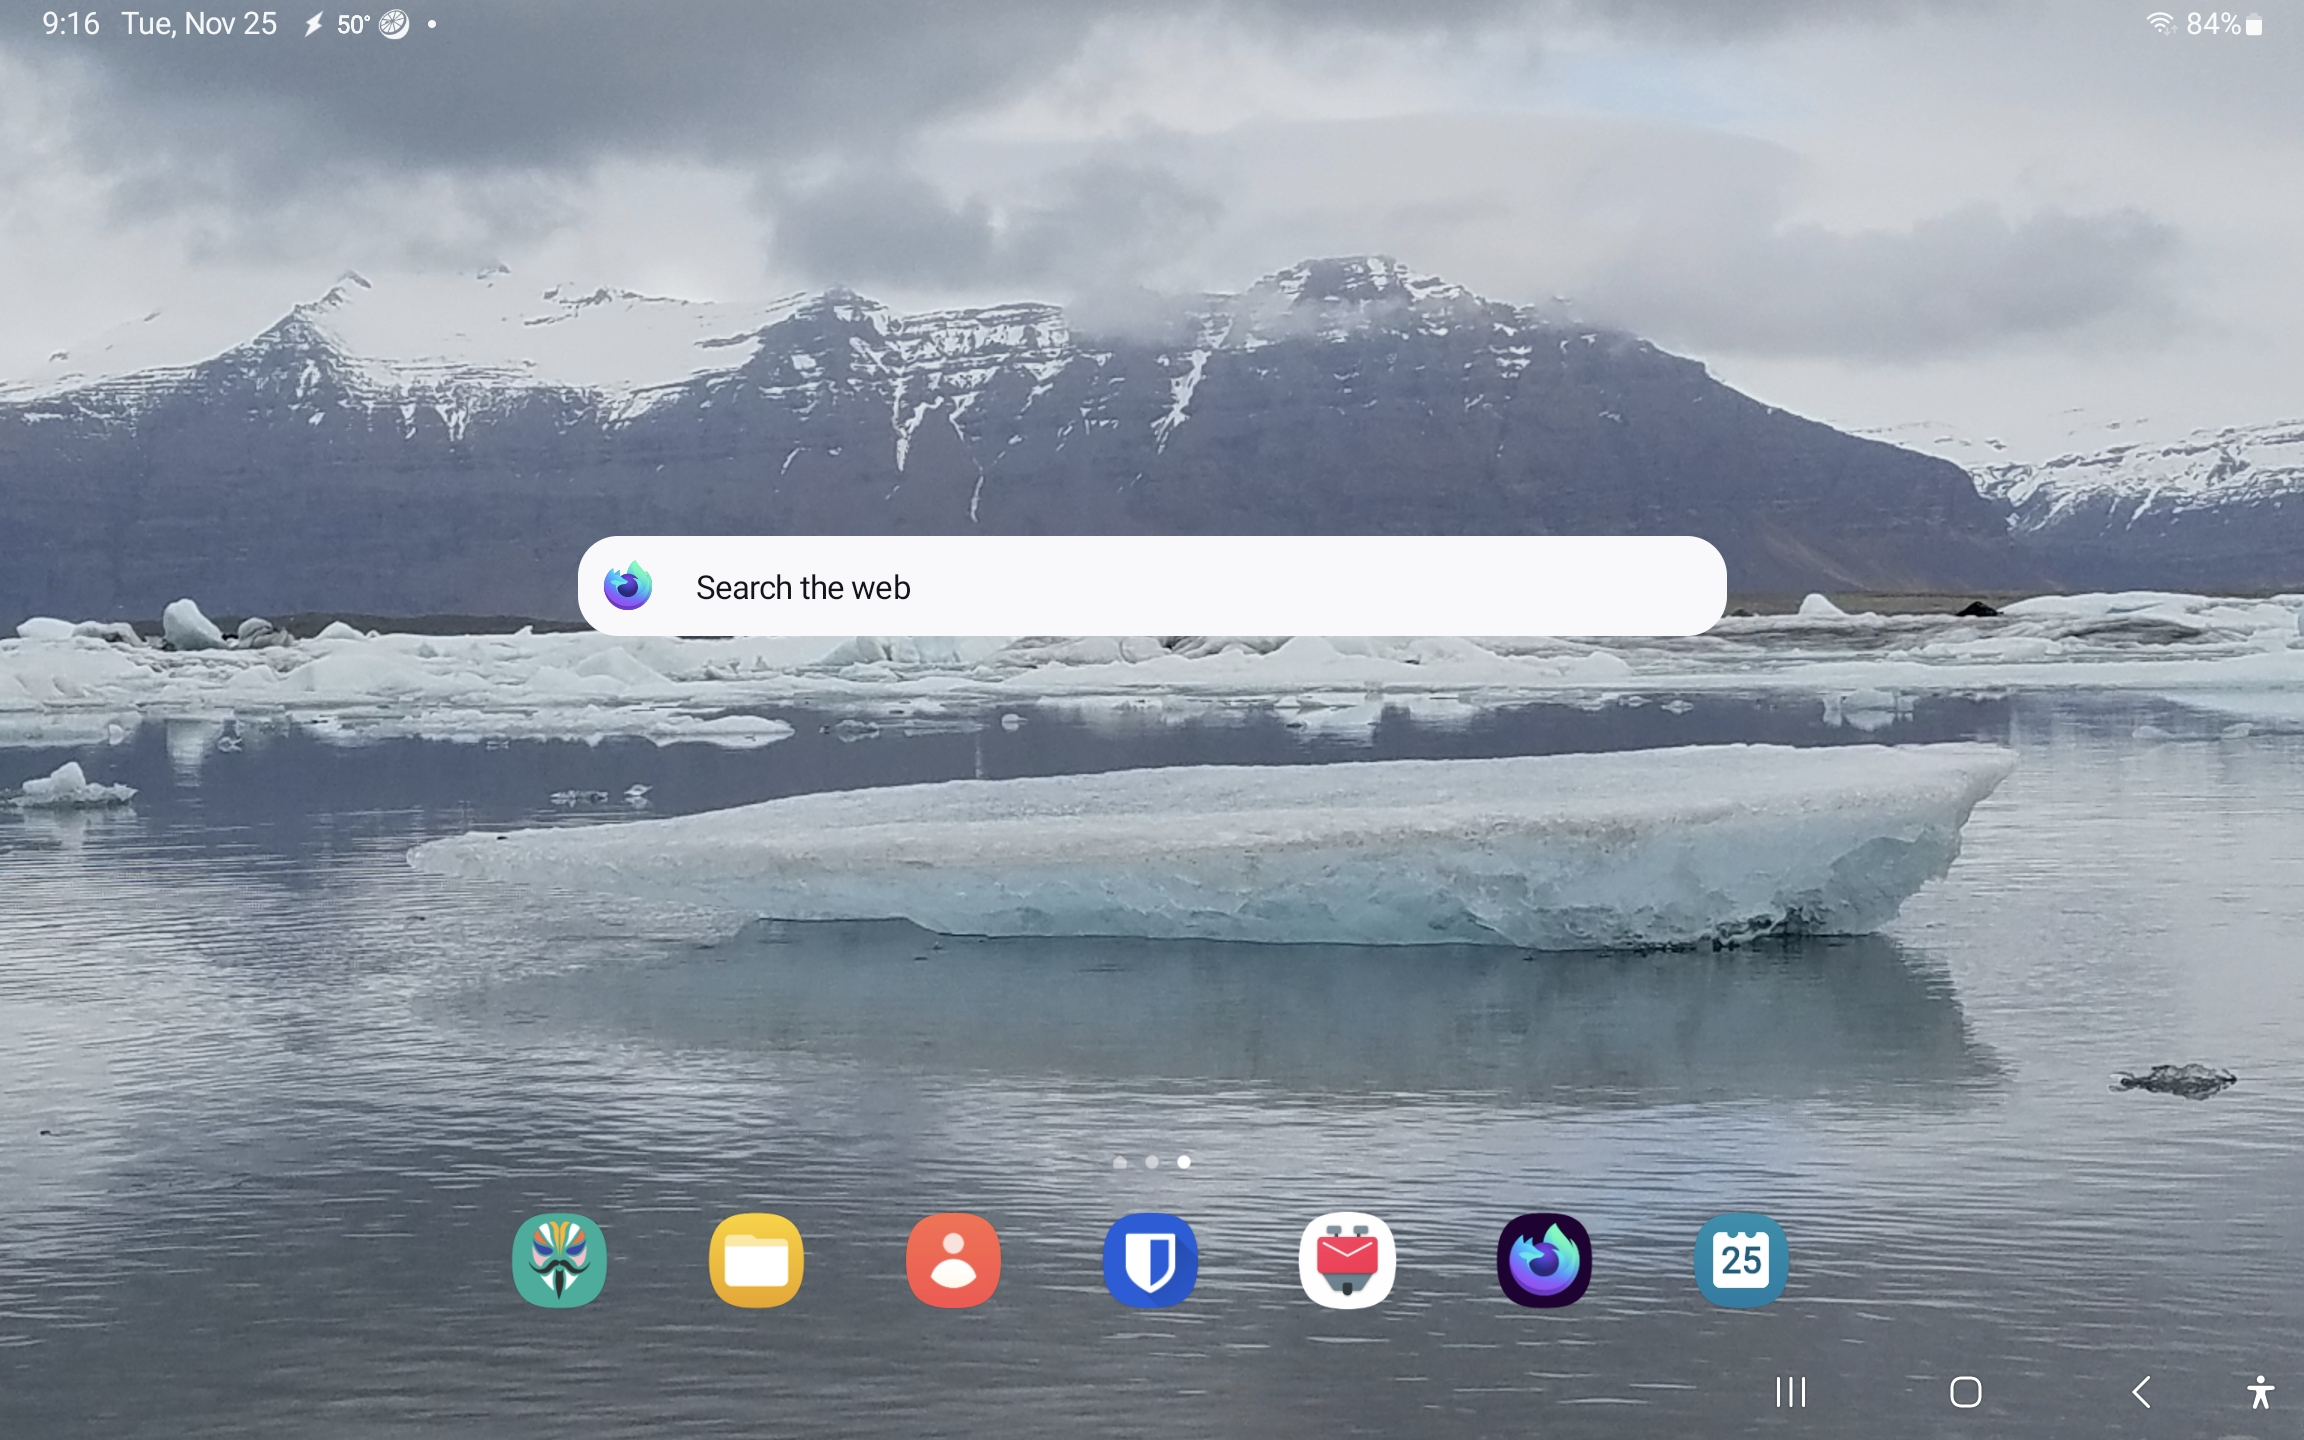Launch the Firefox Nightly dock icon
This screenshot has height=1440, width=2304.
pyautogui.click(x=1544, y=1260)
